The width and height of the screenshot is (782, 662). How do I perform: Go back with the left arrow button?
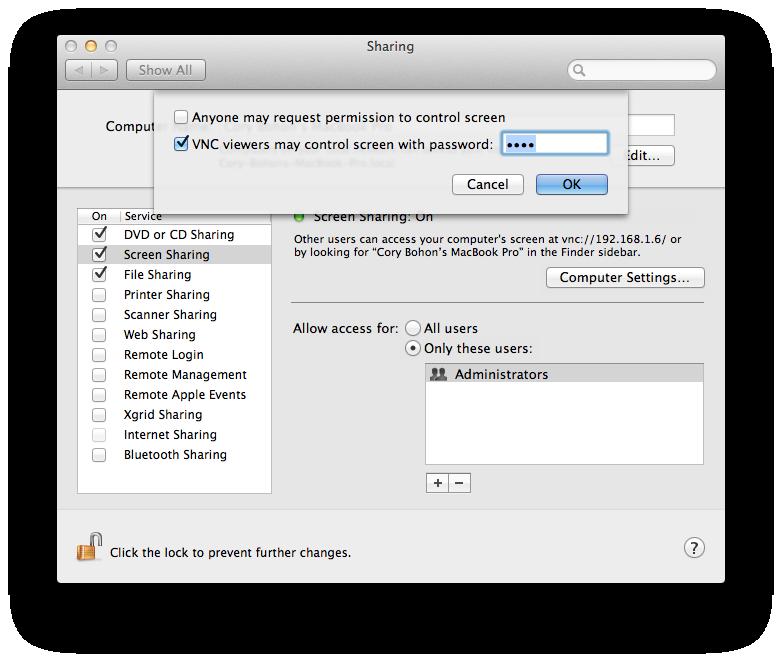(79, 70)
